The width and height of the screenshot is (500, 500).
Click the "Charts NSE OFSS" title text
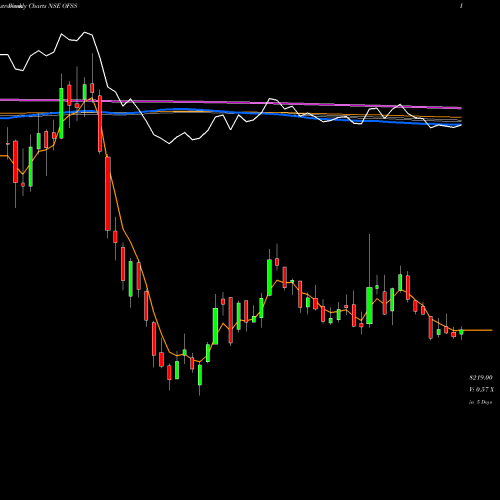[x=53, y=6]
